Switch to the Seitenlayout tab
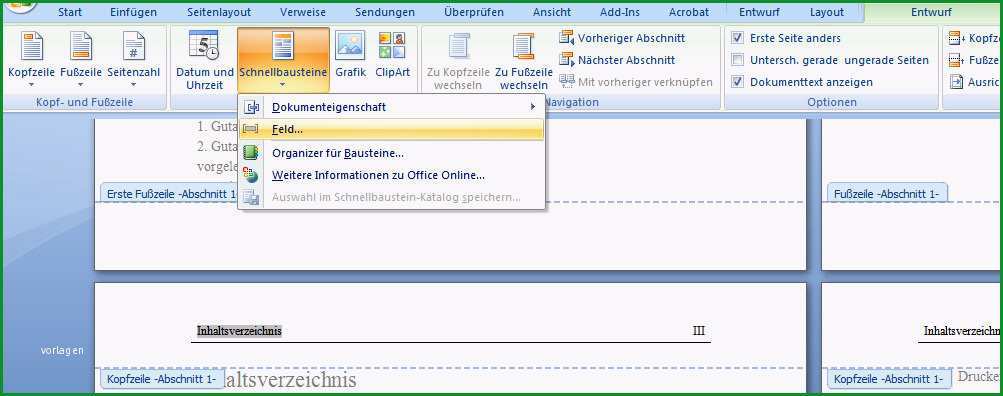 219,12
